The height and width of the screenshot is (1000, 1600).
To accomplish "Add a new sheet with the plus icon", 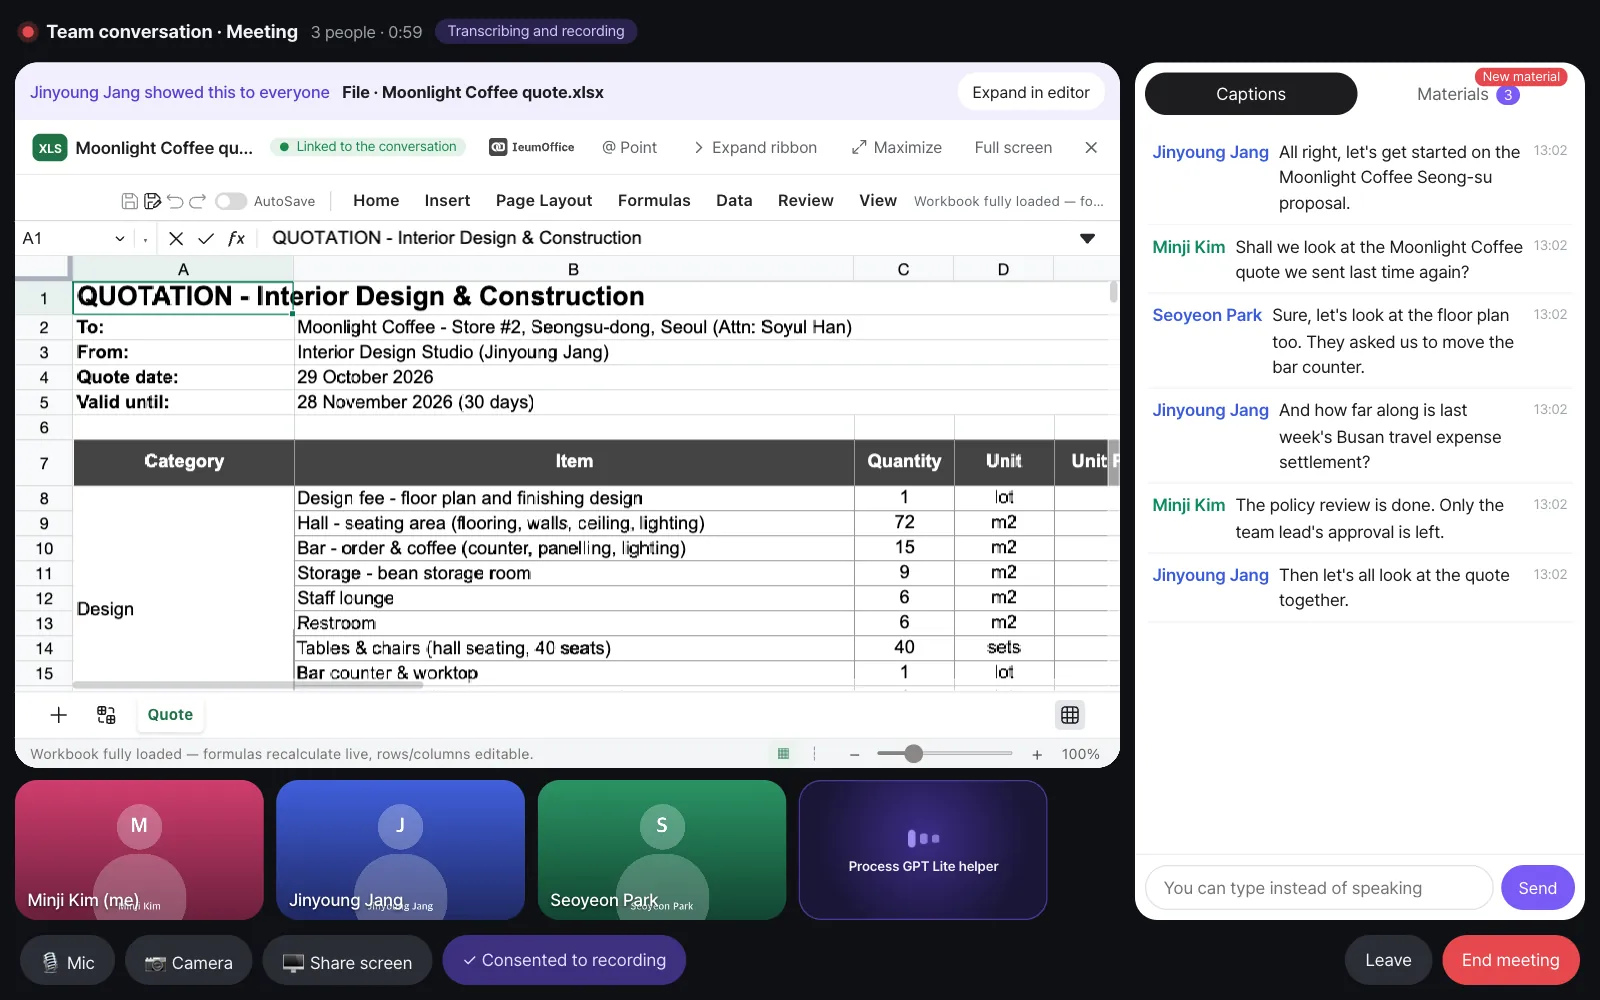I will (x=59, y=715).
